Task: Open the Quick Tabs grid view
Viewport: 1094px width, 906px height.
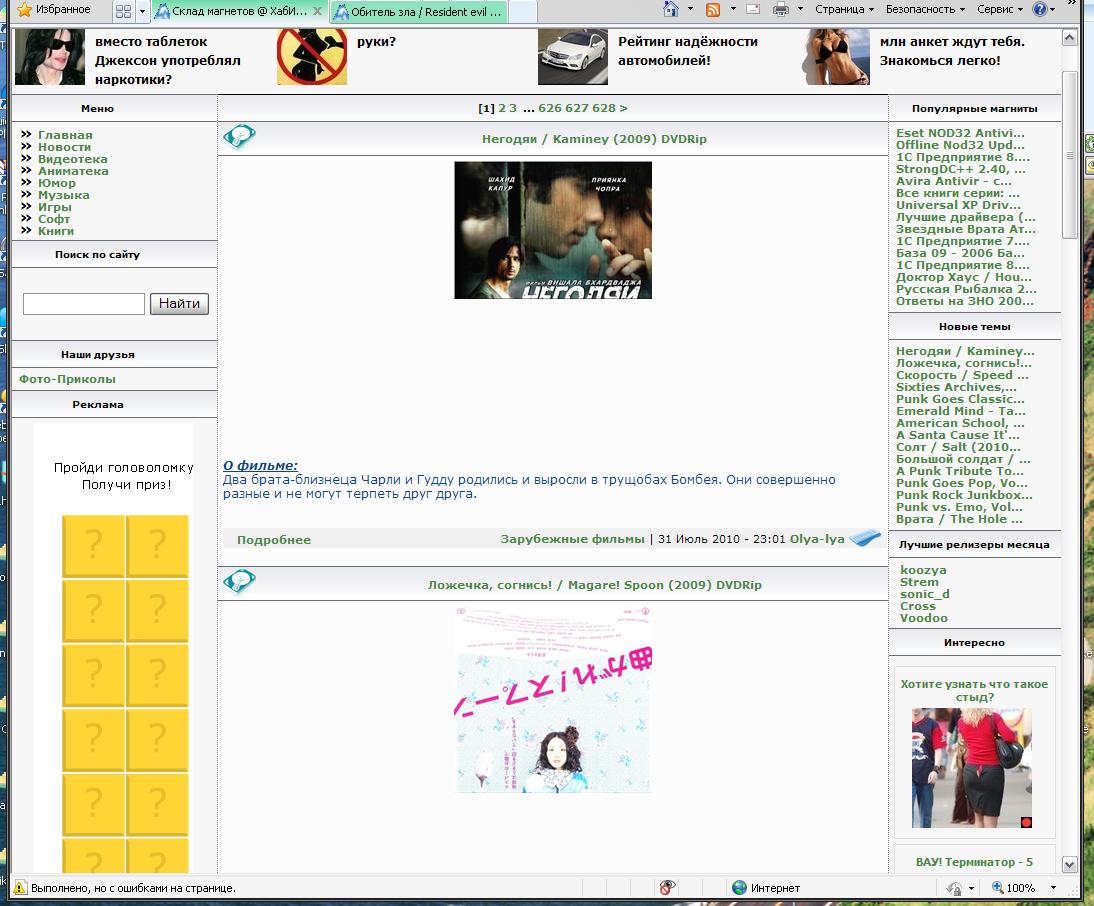Action: coord(123,11)
